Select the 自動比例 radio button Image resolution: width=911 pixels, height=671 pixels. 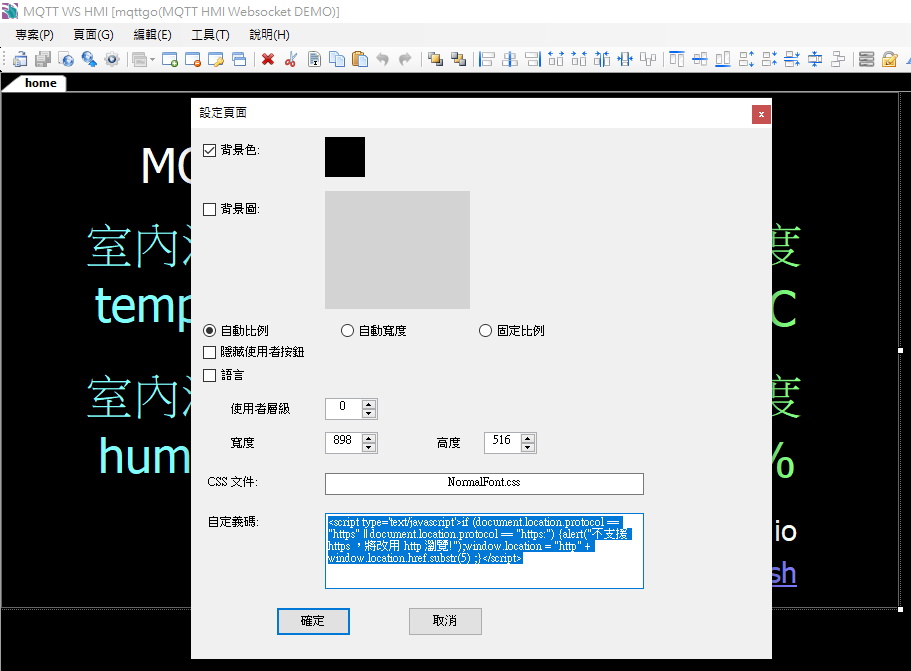click(209, 331)
